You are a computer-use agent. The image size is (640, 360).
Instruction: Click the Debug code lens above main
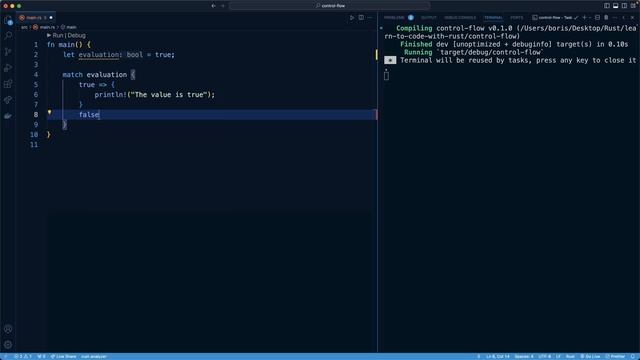77,36
